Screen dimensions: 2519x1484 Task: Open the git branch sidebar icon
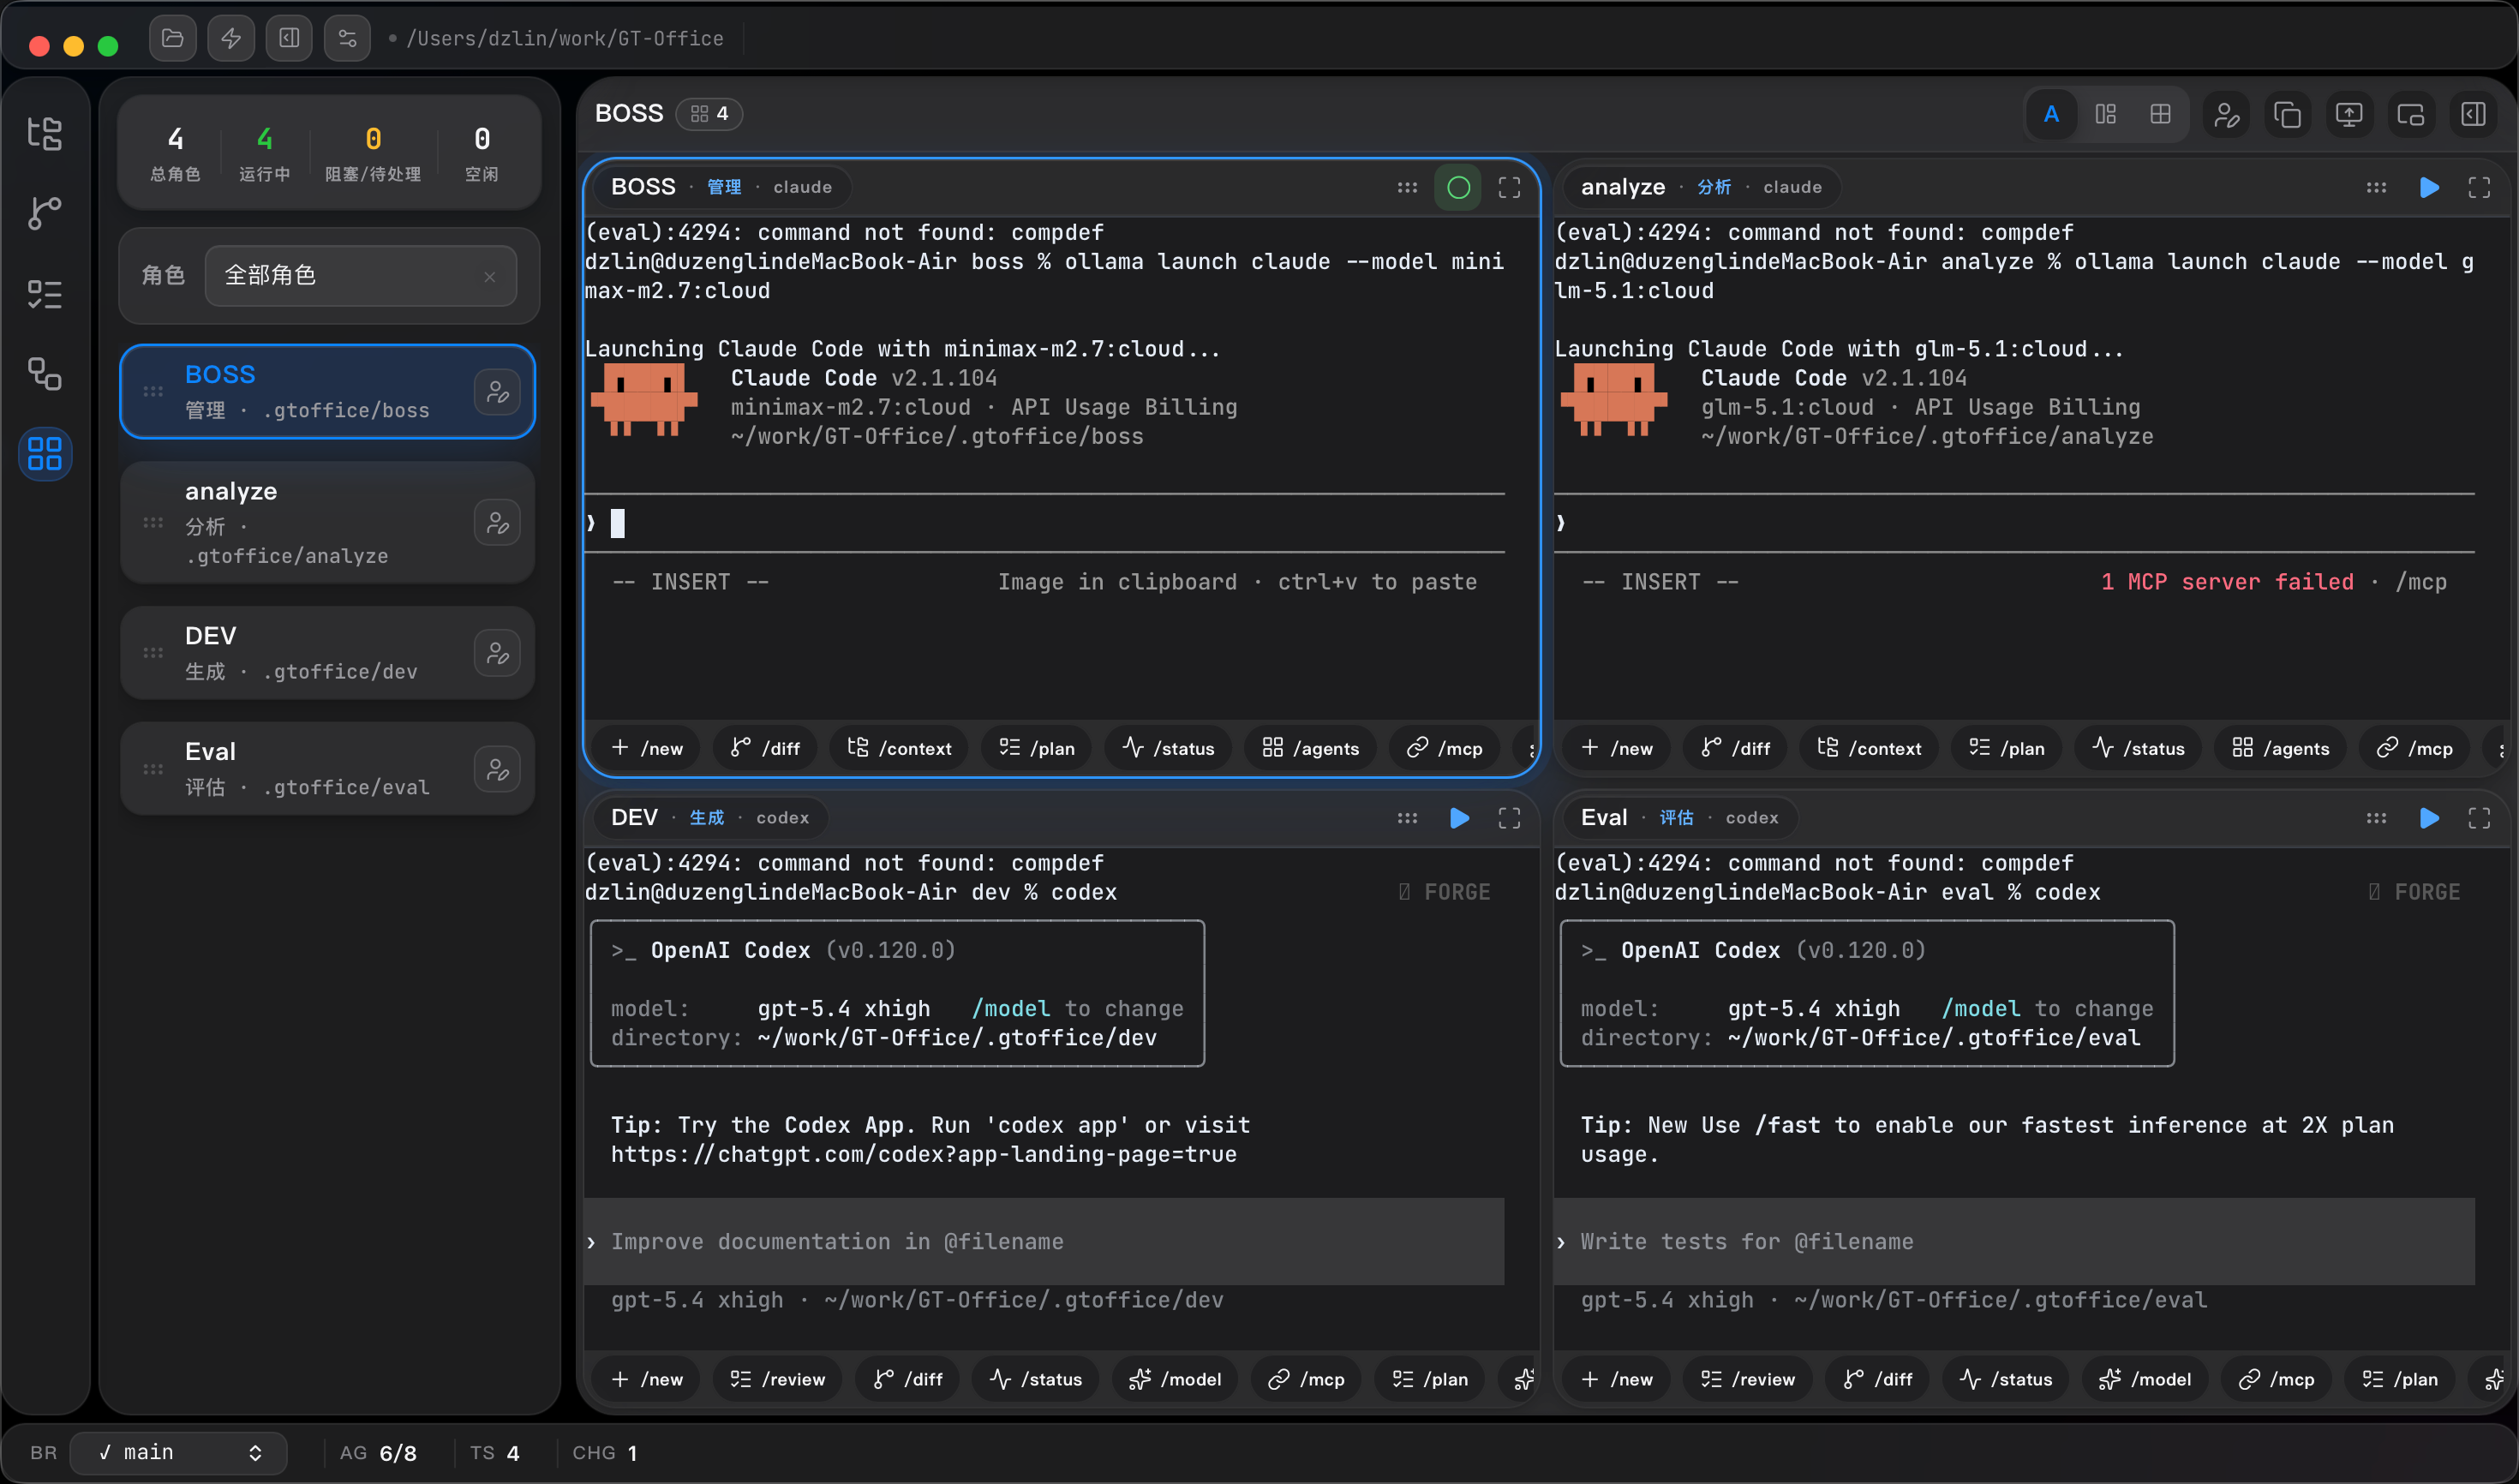click(x=44, y=212)
